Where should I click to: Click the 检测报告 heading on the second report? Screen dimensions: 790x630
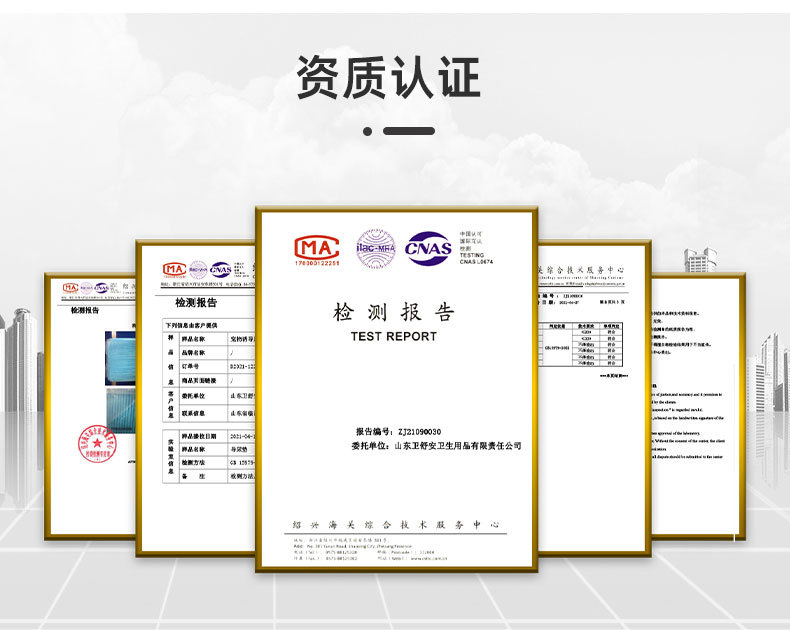click(x=196, y=302)
